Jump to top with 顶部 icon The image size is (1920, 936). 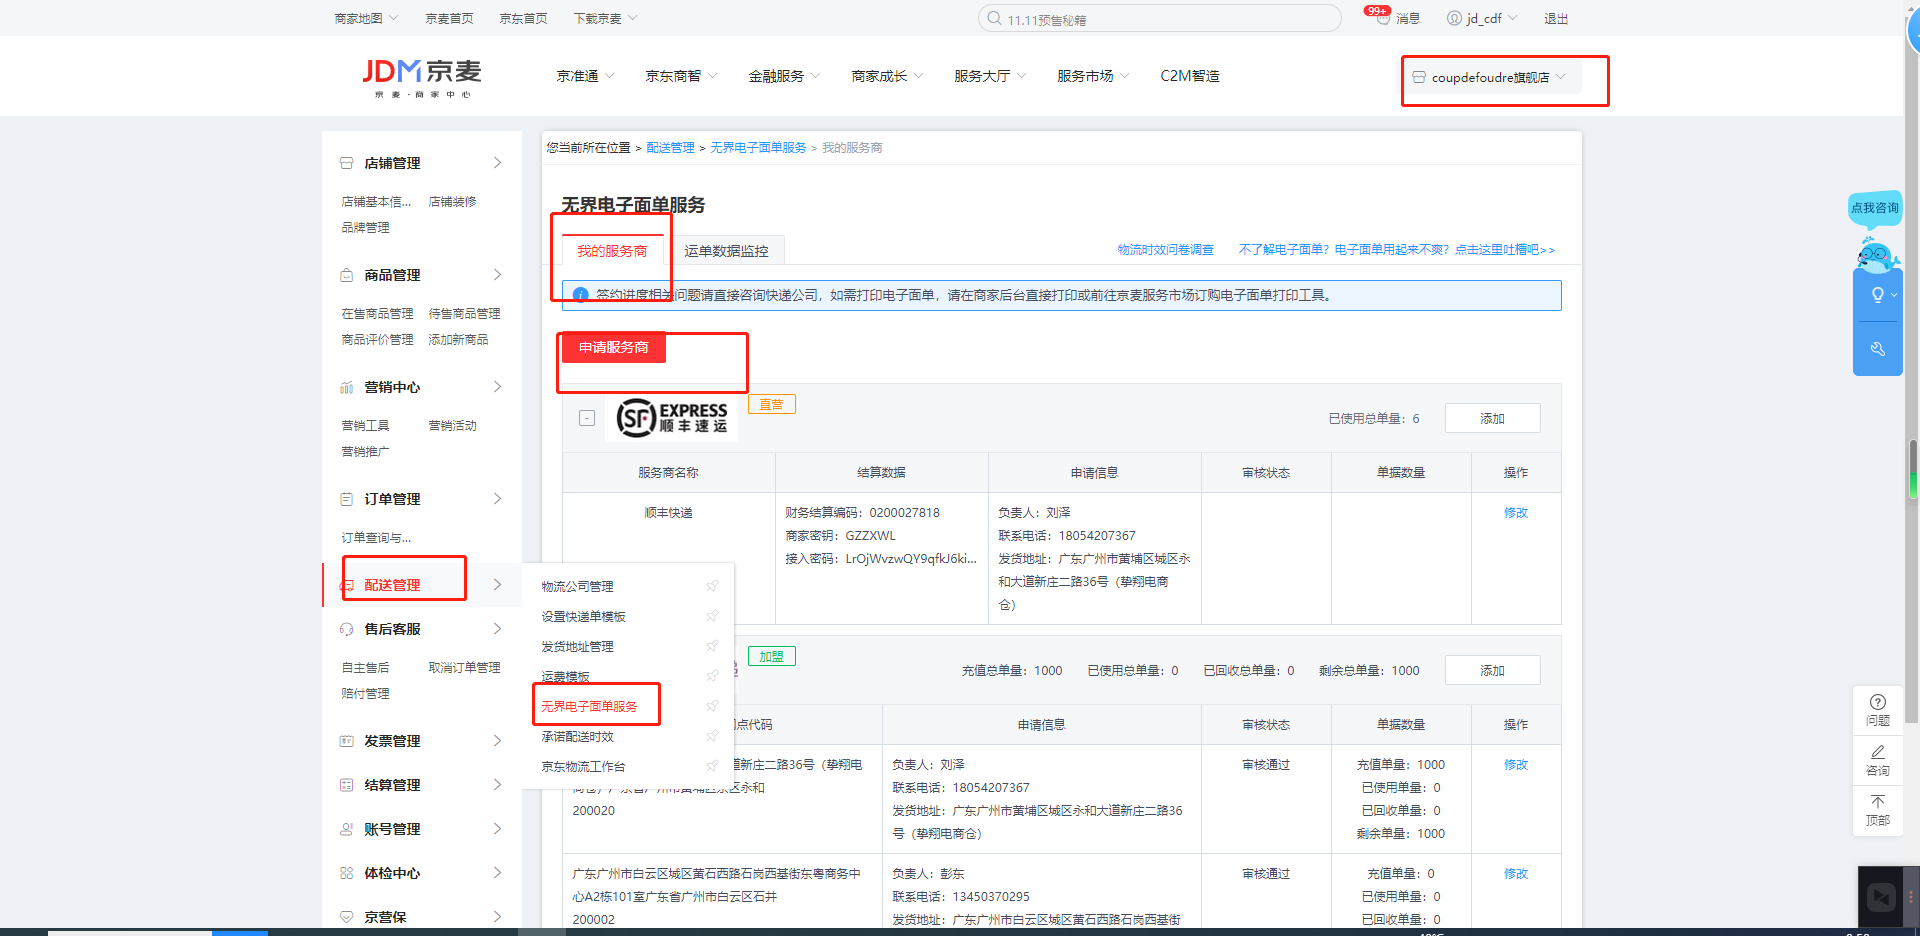1878,802
